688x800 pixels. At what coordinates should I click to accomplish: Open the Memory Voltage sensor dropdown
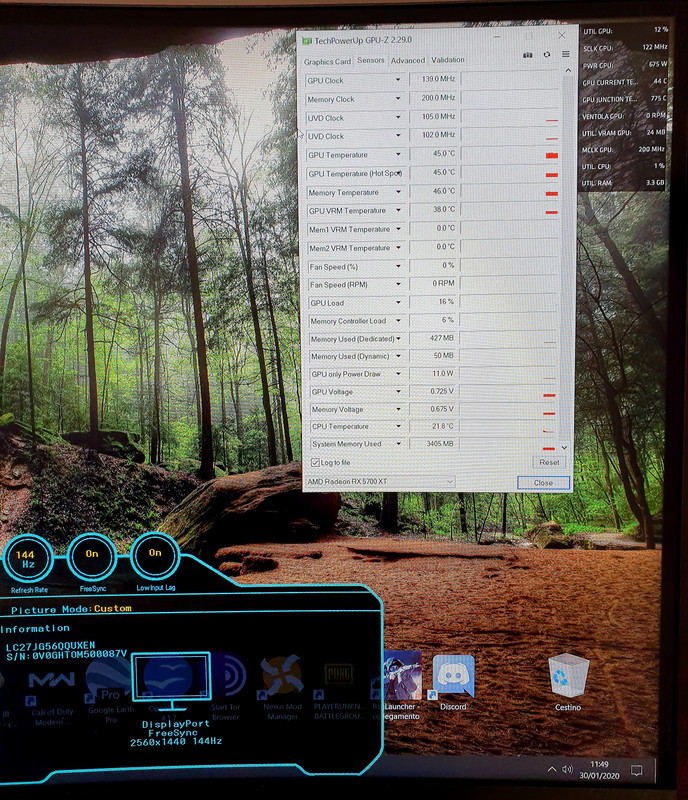click(x=398, y=409)
